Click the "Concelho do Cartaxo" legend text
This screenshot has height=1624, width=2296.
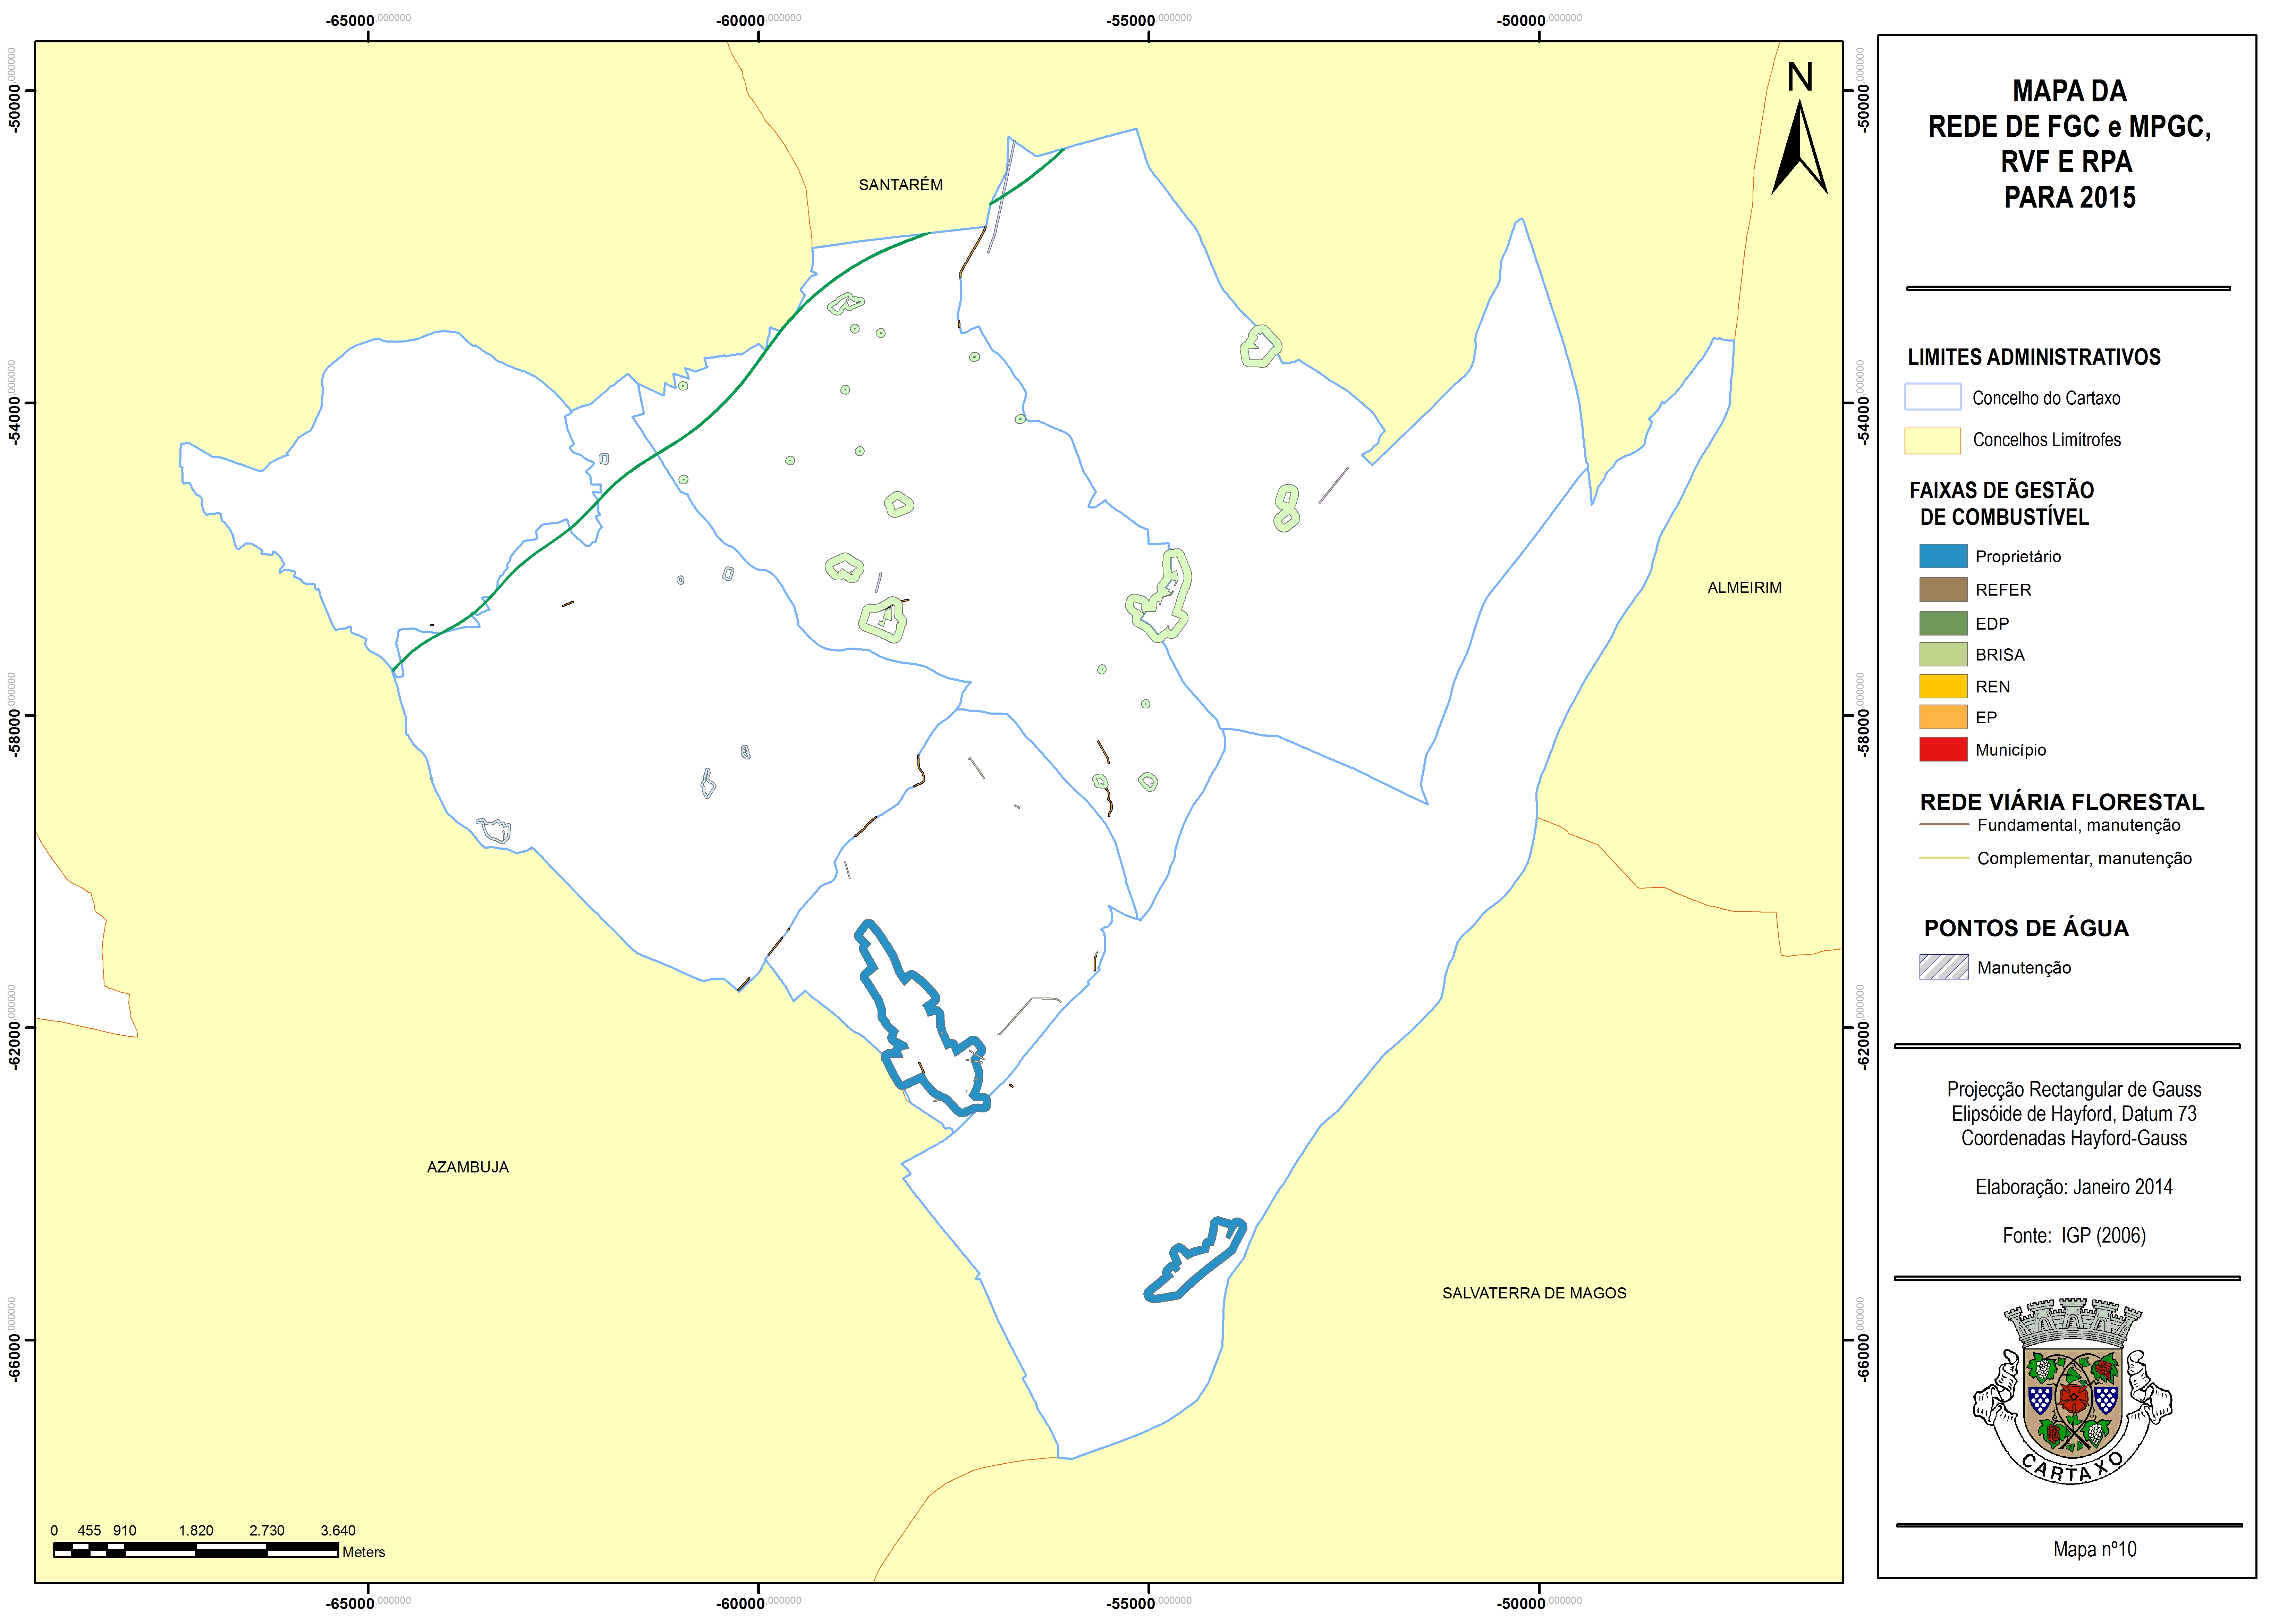pos(2046,398)
